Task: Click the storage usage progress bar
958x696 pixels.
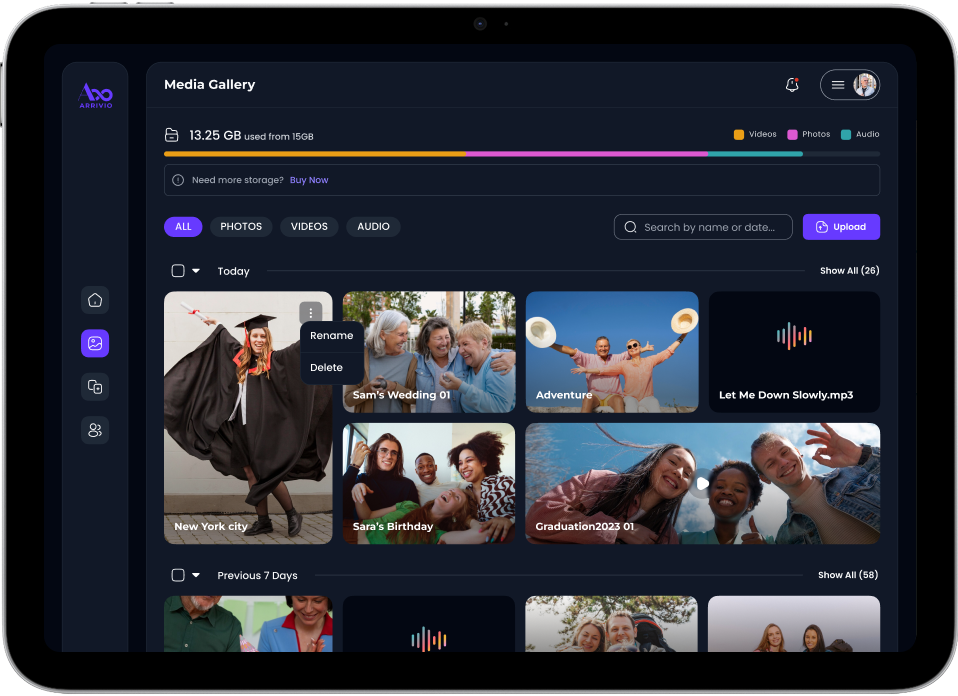Action: tap(521, 154)
